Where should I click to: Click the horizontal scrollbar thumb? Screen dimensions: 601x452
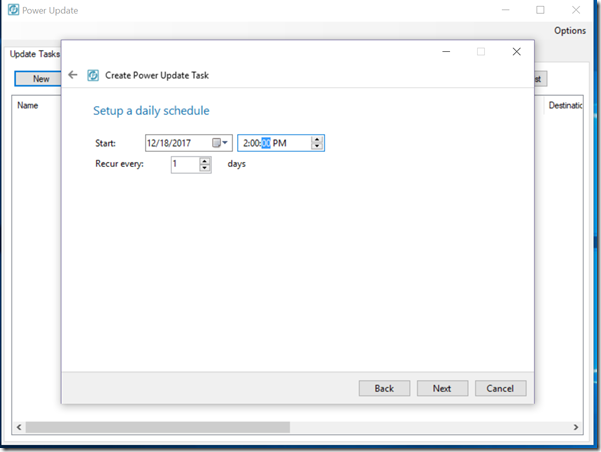[x=158, y=427]
